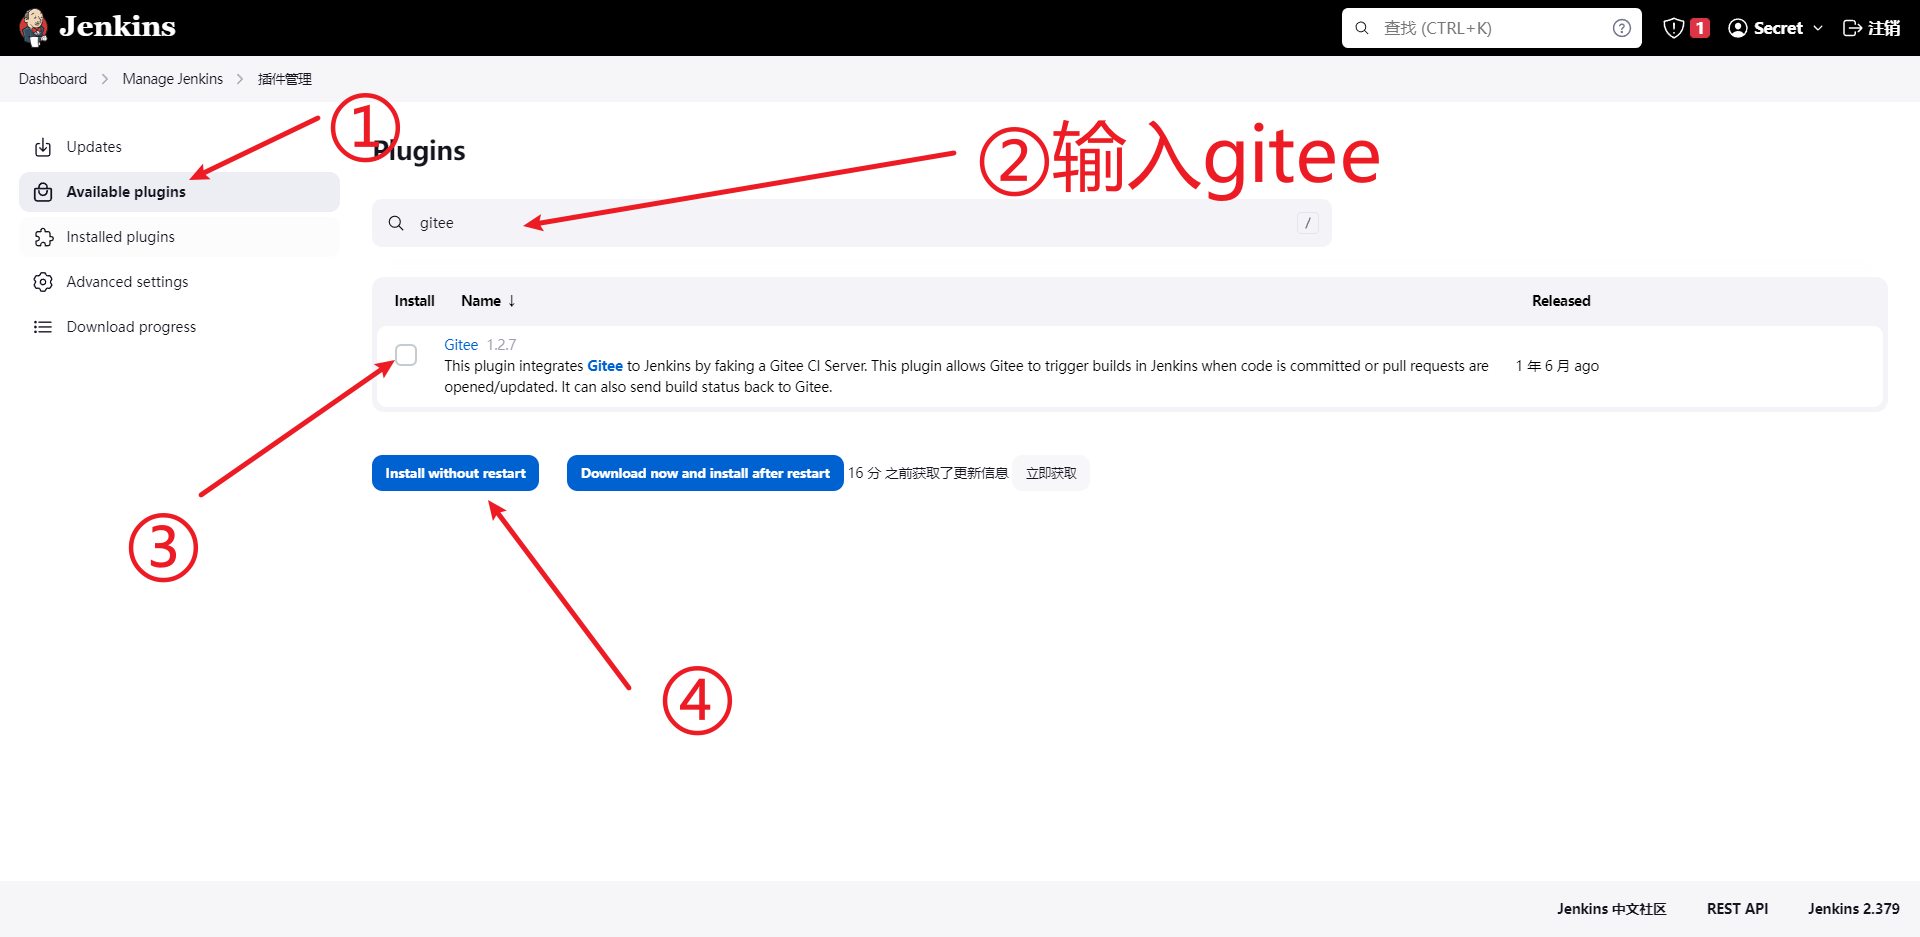The width and height of the screenshot is (1920, 937).
Task: Click the search magnifier icon in header
Action: click(x=1362, y=28)
